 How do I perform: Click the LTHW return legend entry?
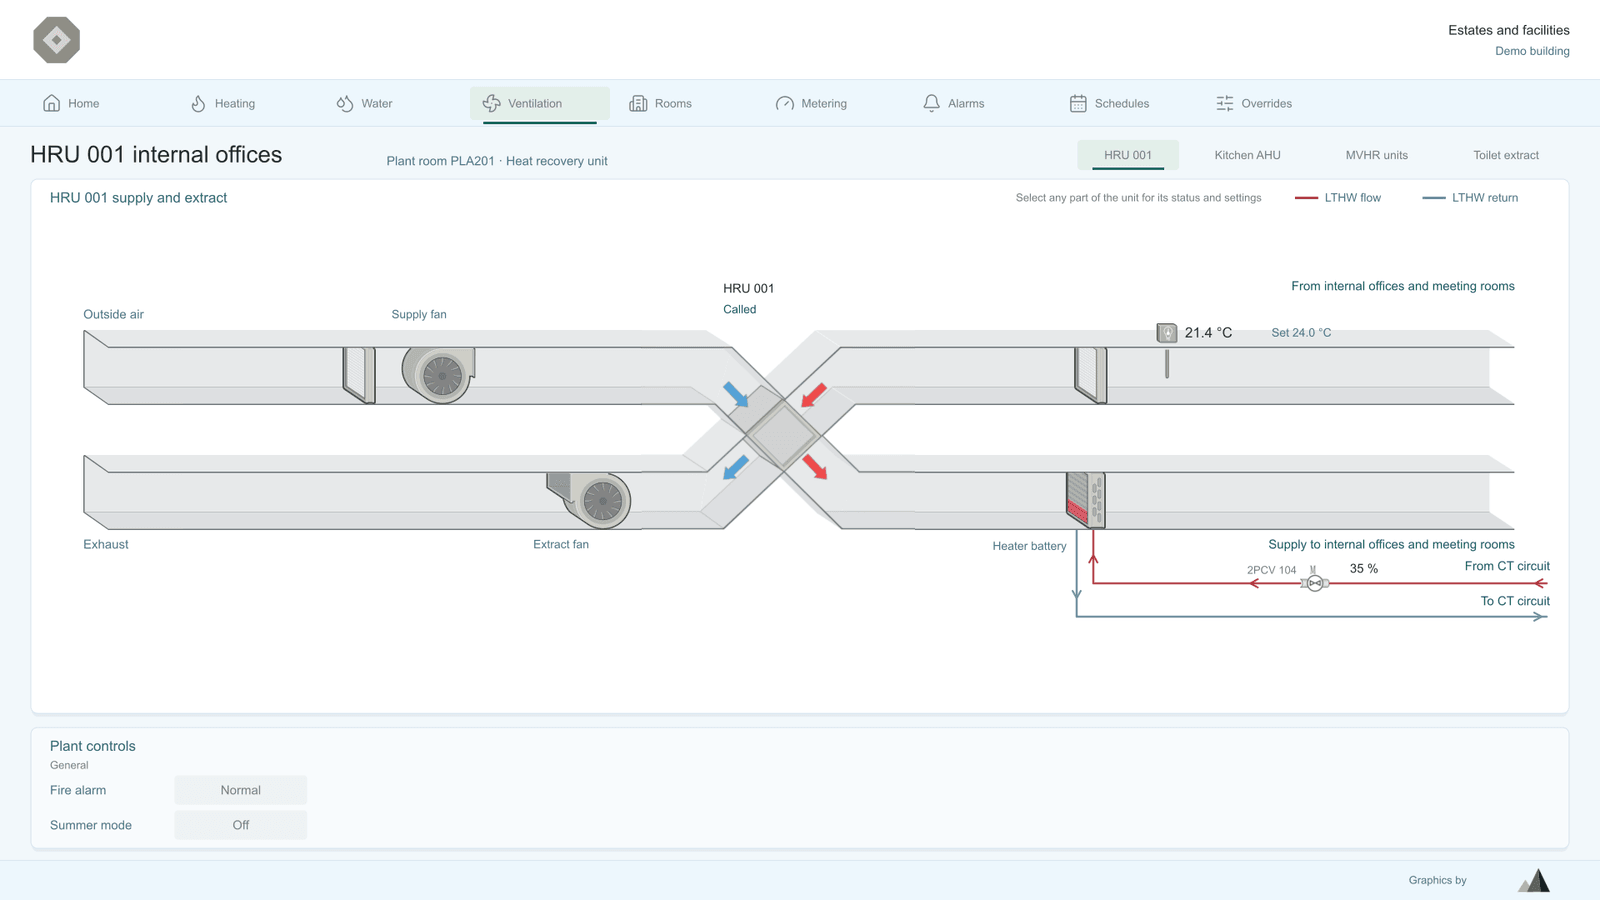1470,198
